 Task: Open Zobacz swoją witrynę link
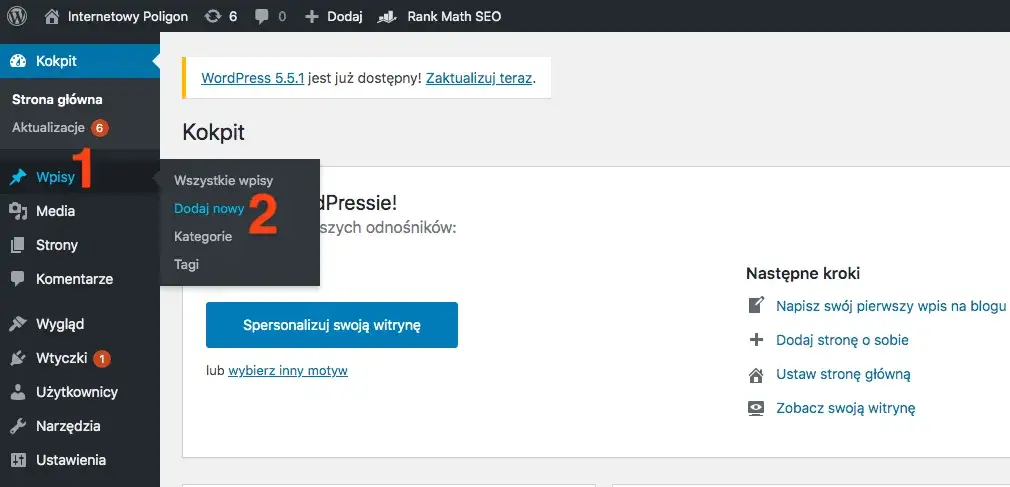pos(846,408)
